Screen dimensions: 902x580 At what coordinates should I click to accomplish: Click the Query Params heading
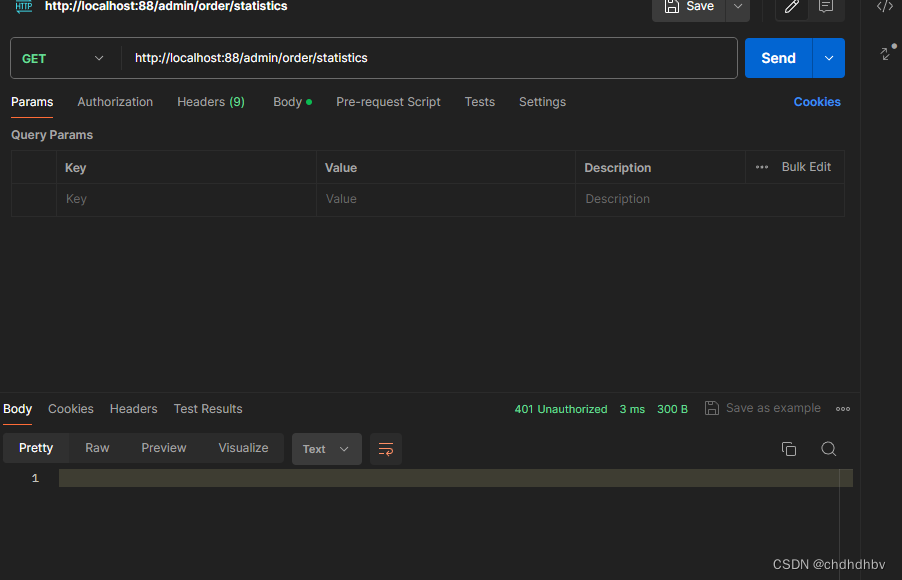52,135
